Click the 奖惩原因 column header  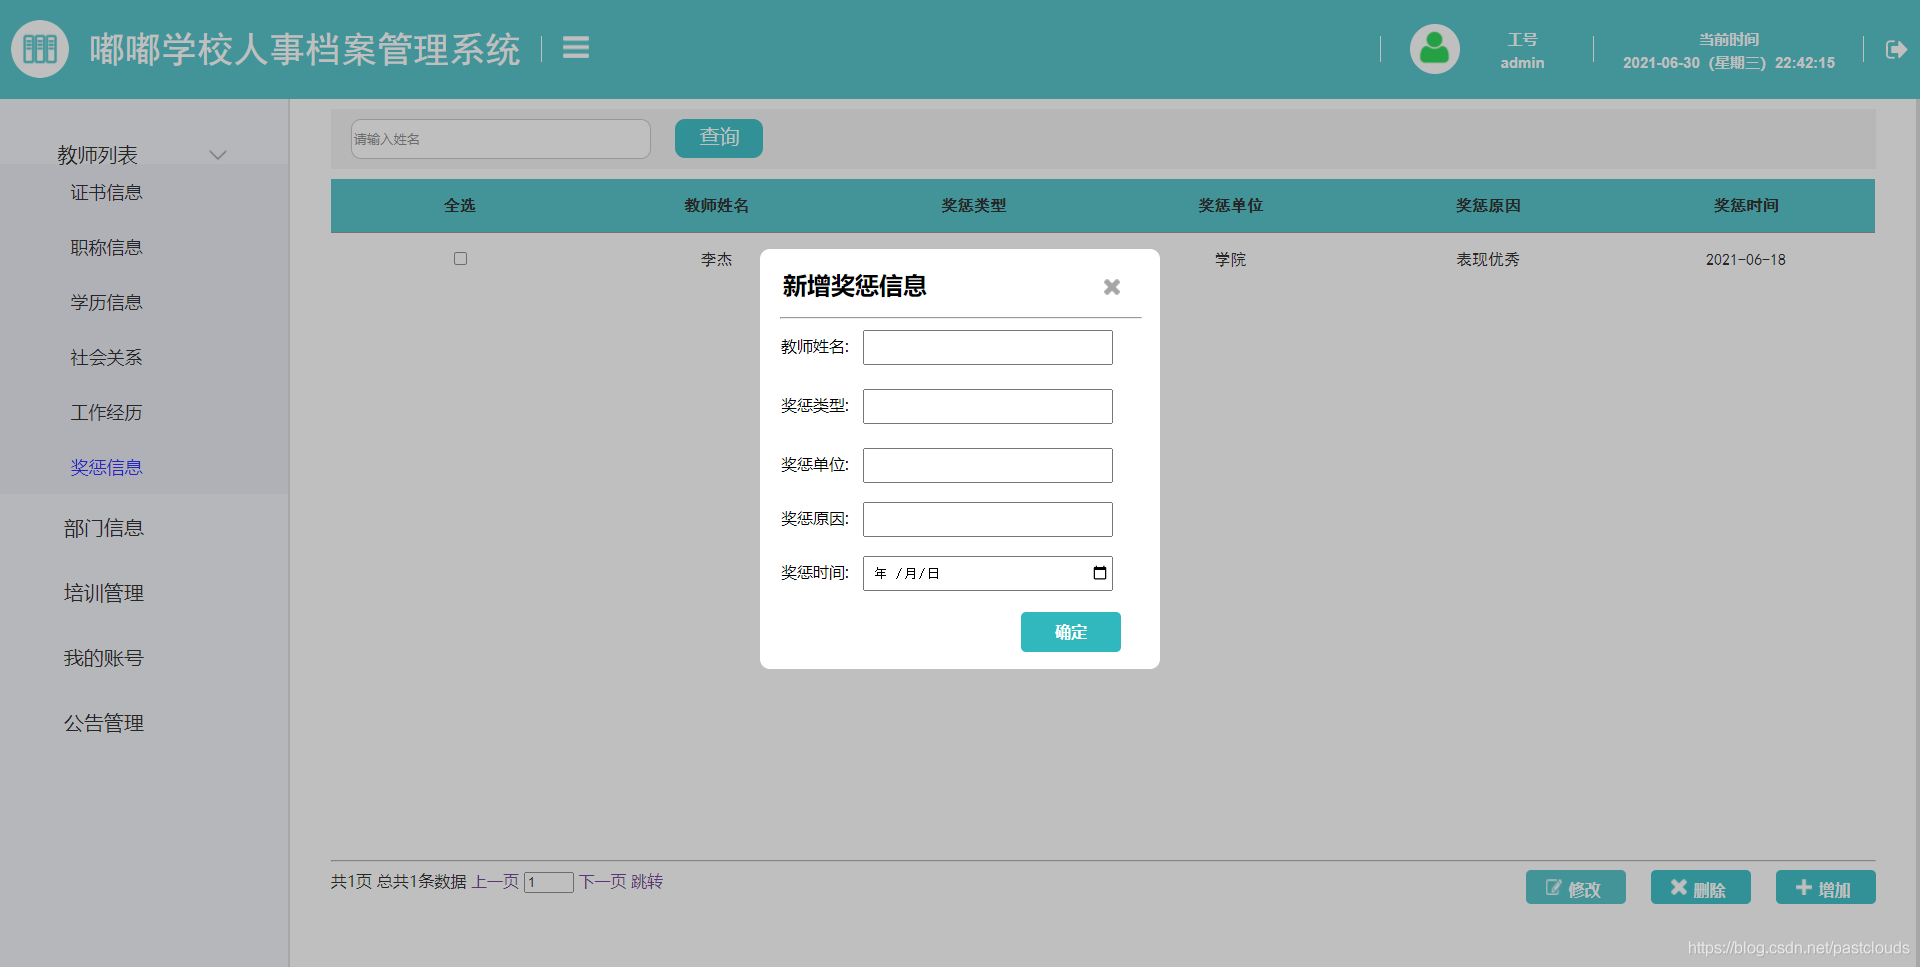pos(1488,205)
